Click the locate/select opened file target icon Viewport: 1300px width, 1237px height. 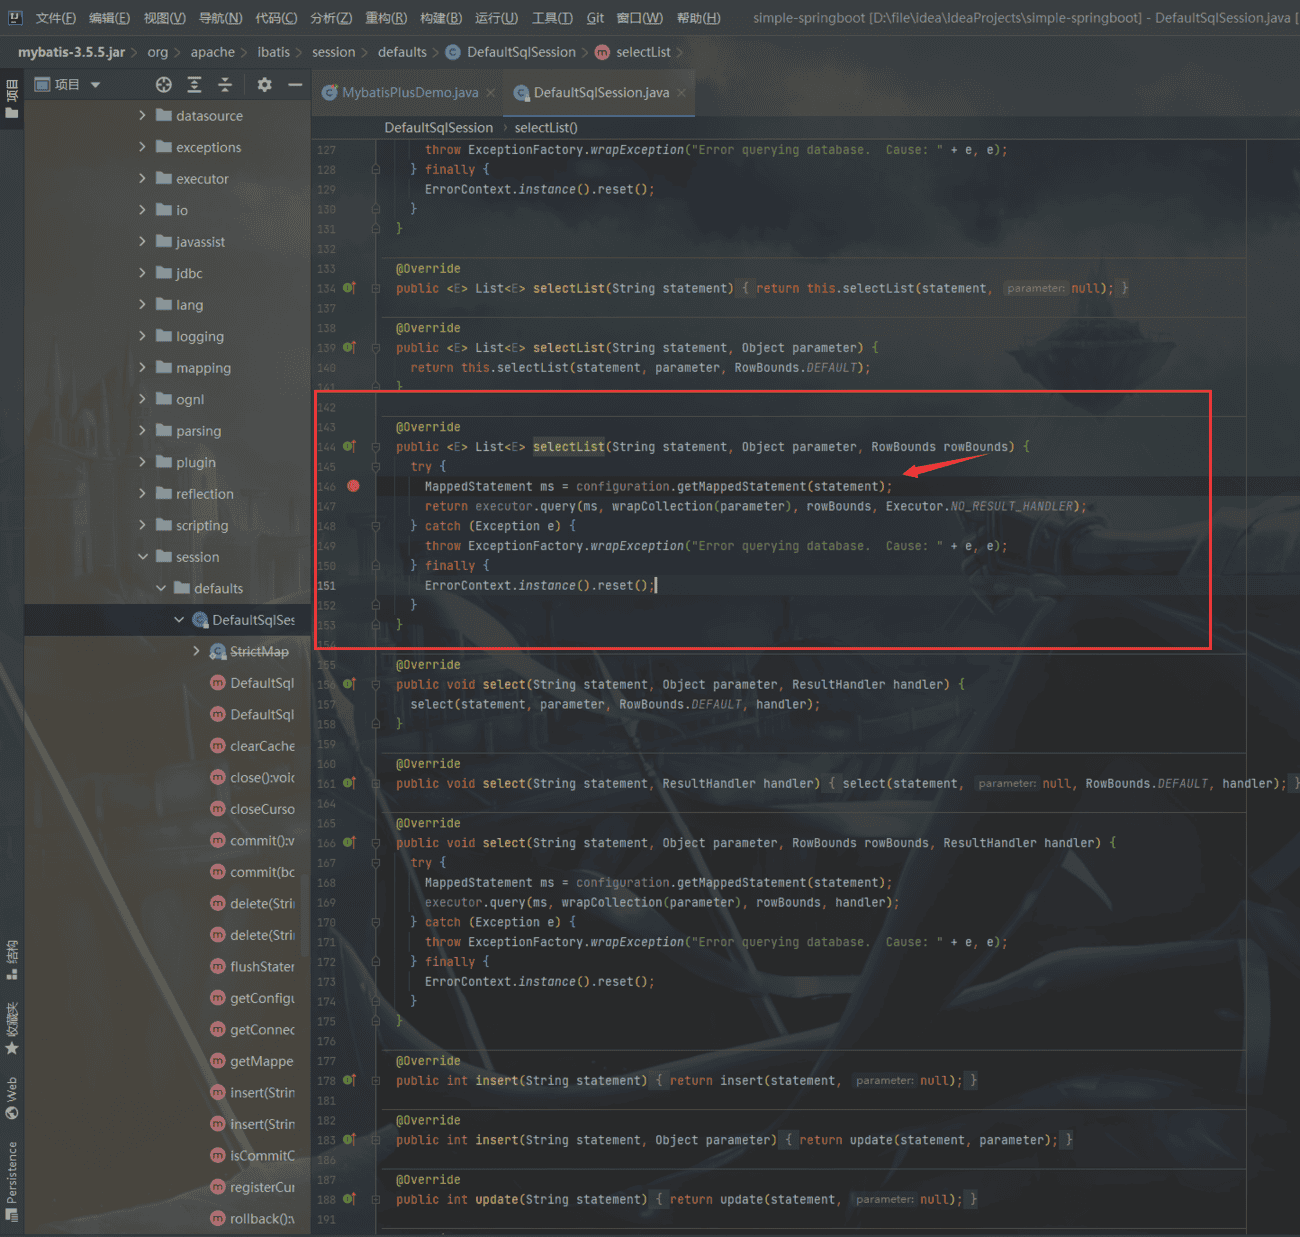(x=164, y=85)
